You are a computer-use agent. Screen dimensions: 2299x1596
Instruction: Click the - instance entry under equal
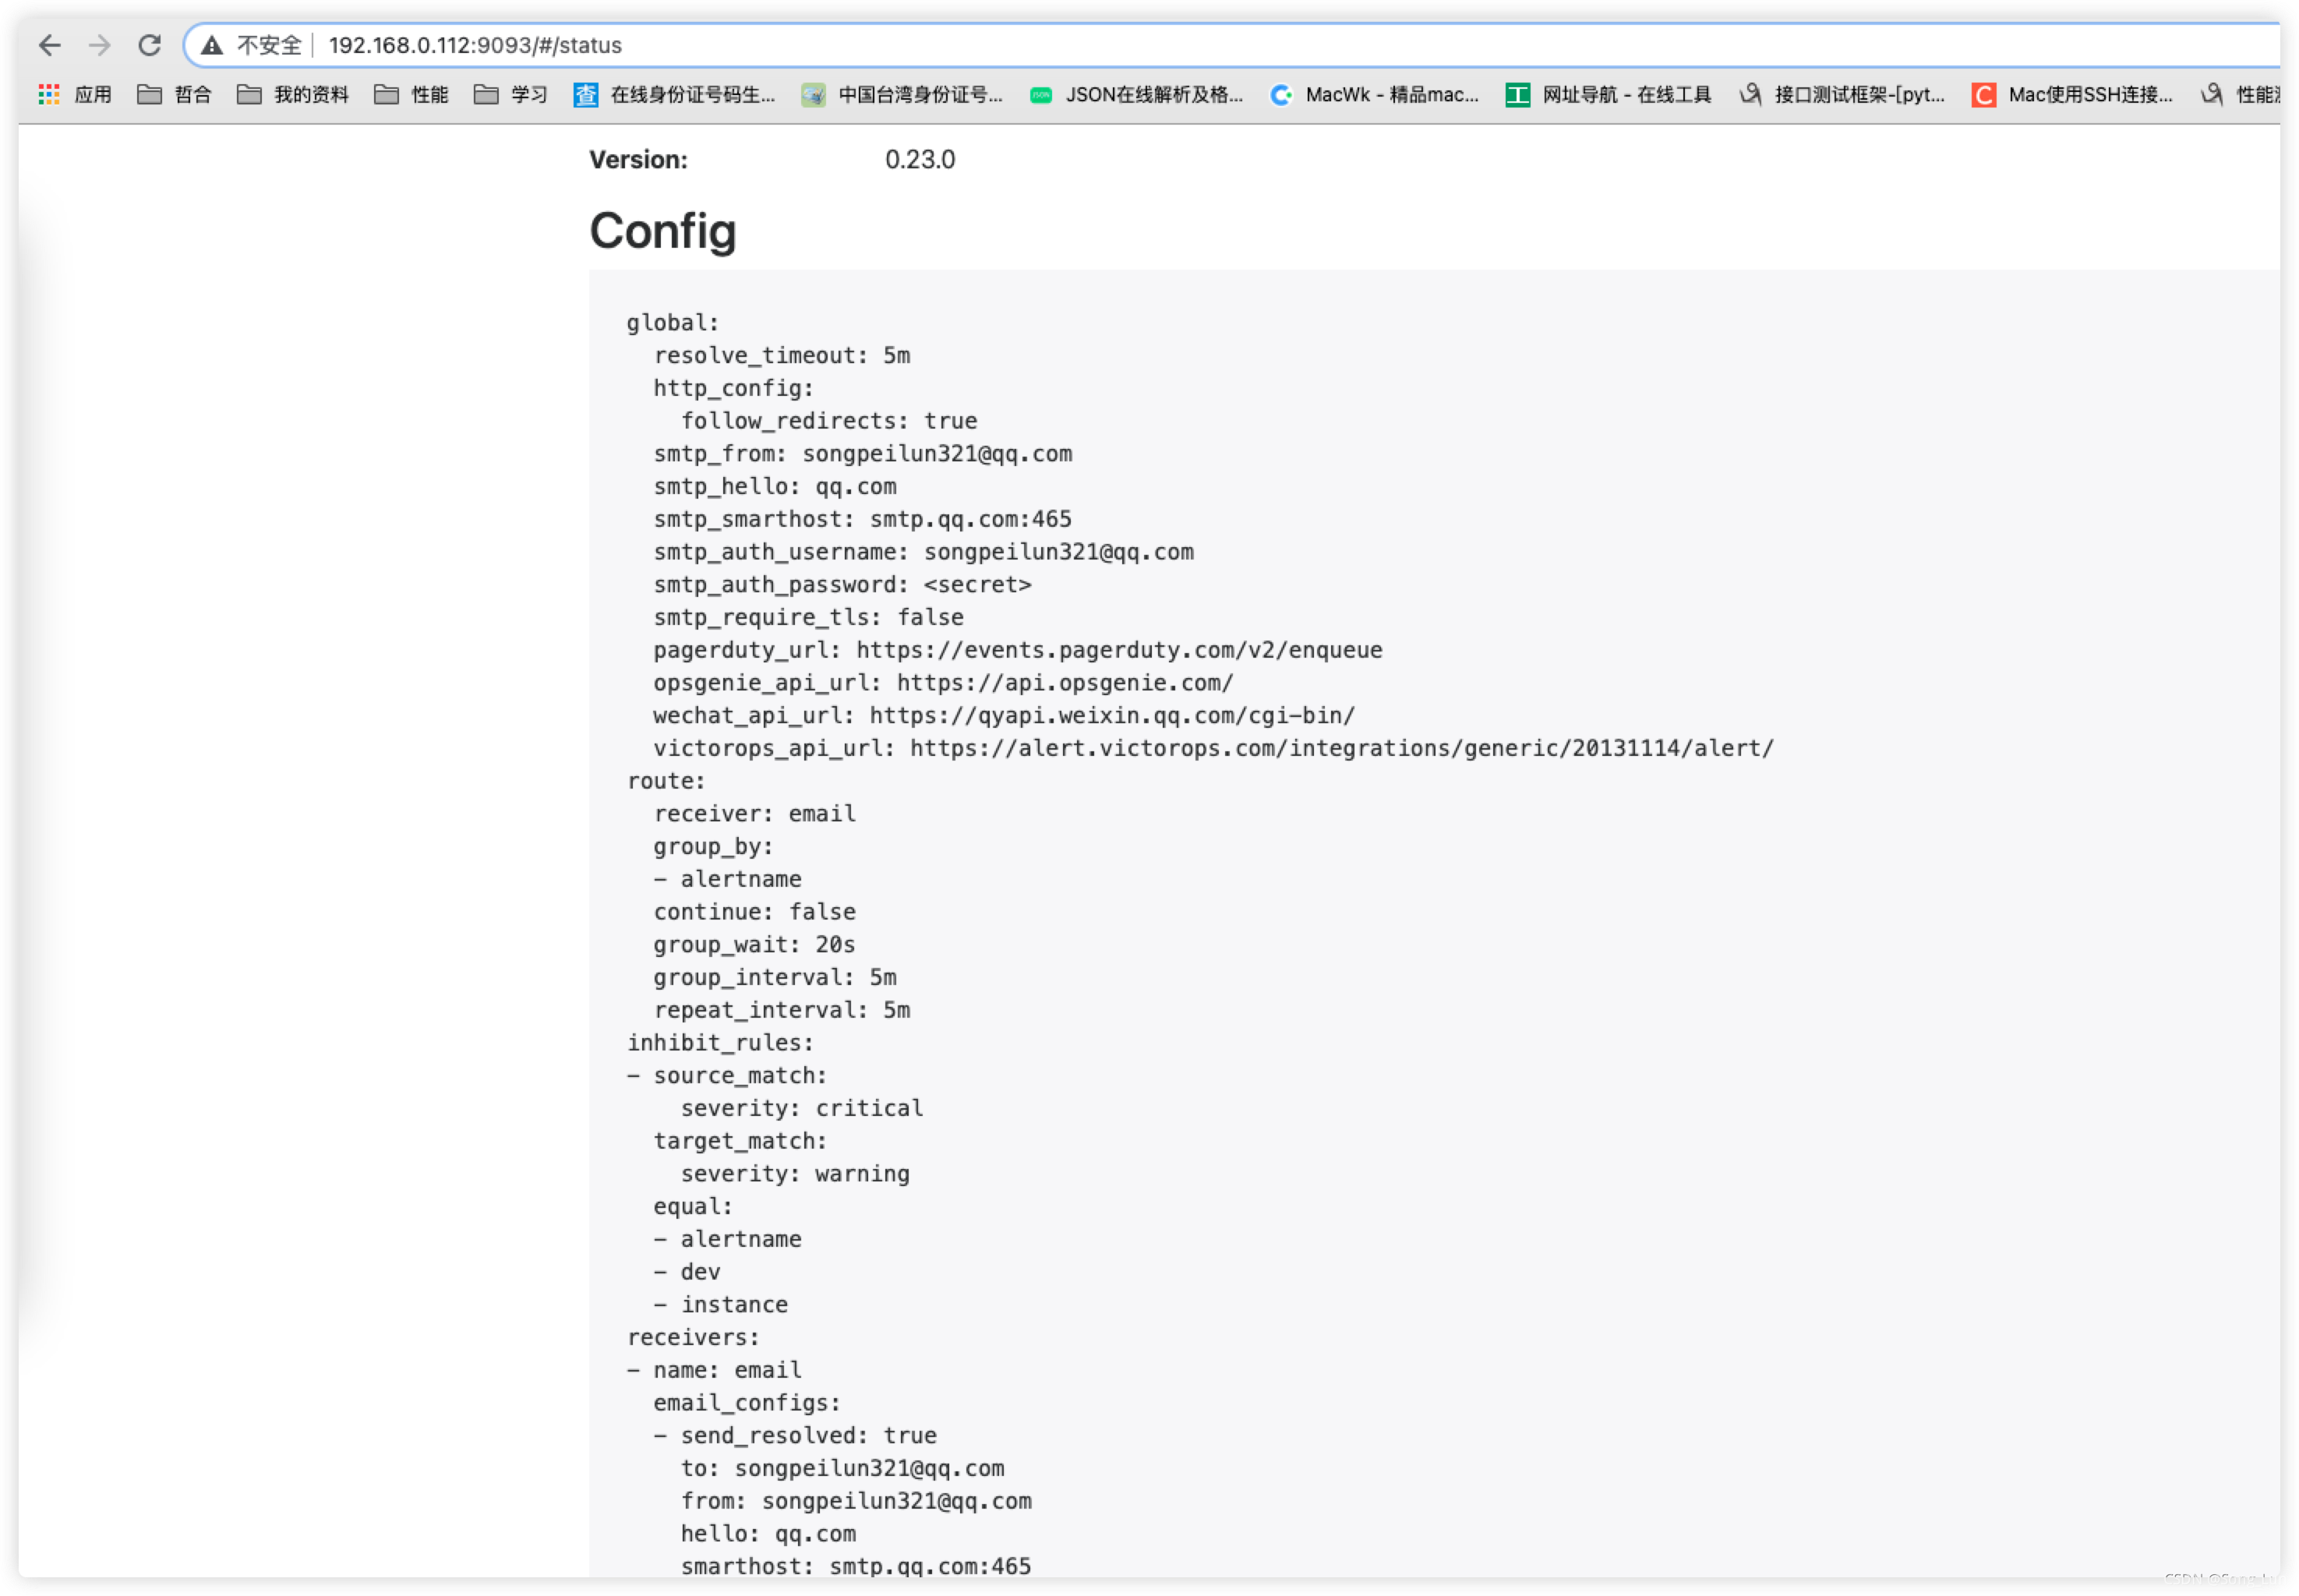[721, 1305]
